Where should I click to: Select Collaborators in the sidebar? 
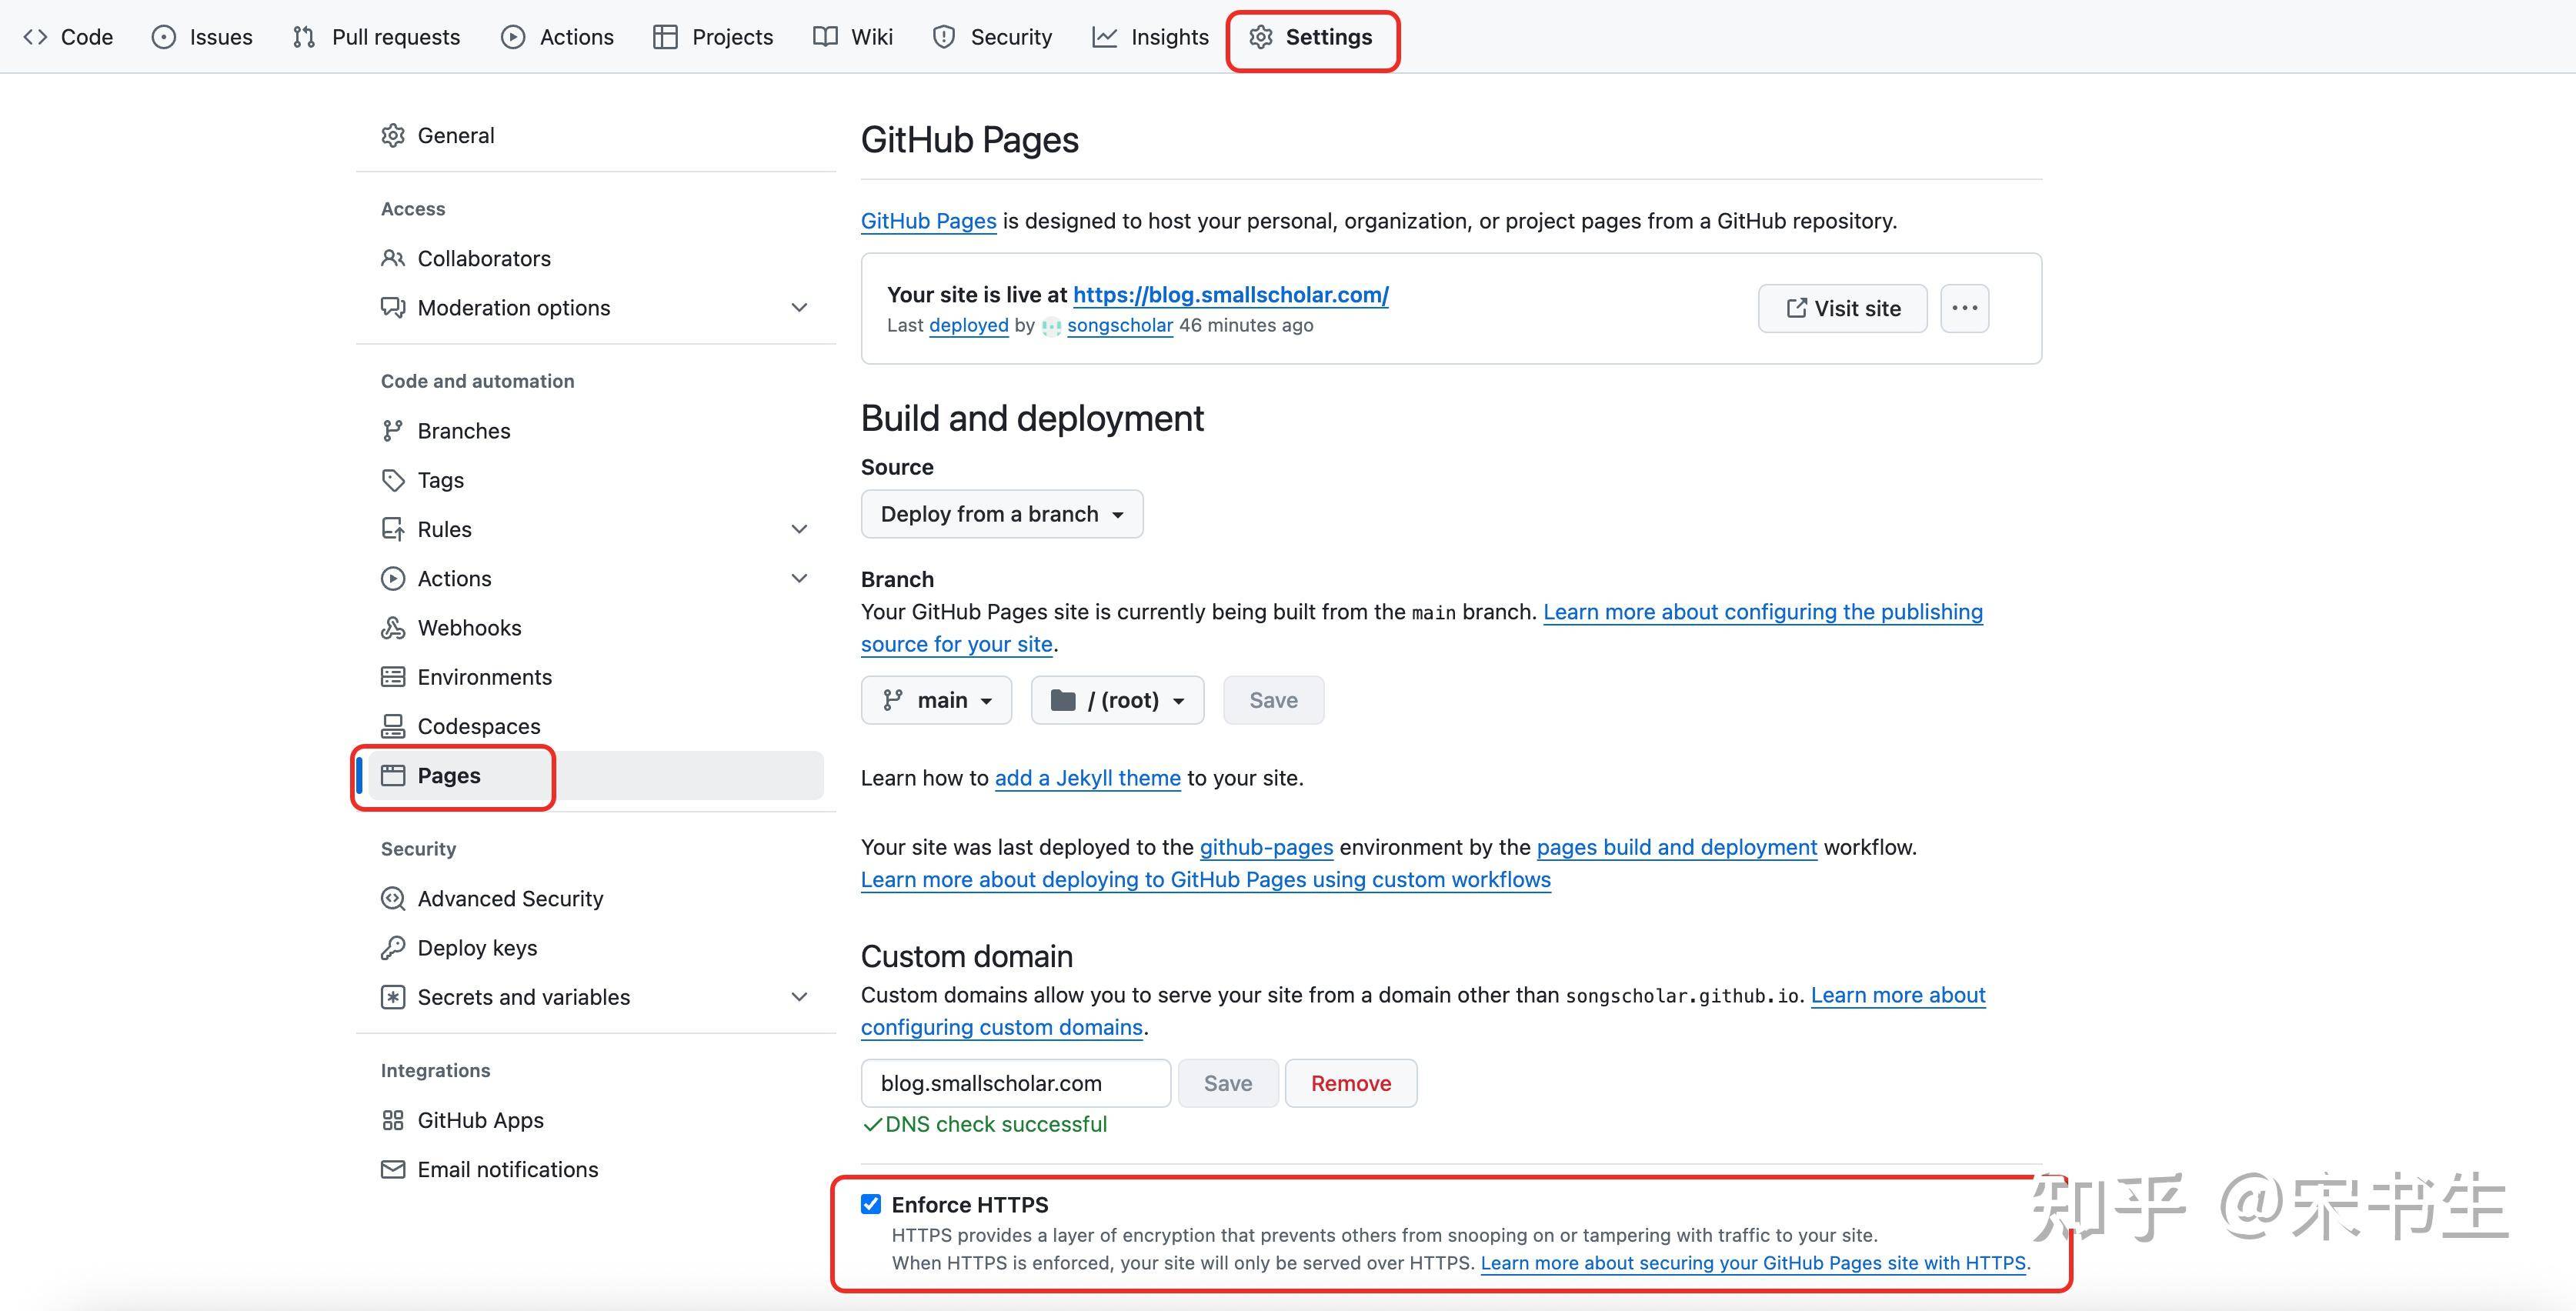tap(596, 258)
